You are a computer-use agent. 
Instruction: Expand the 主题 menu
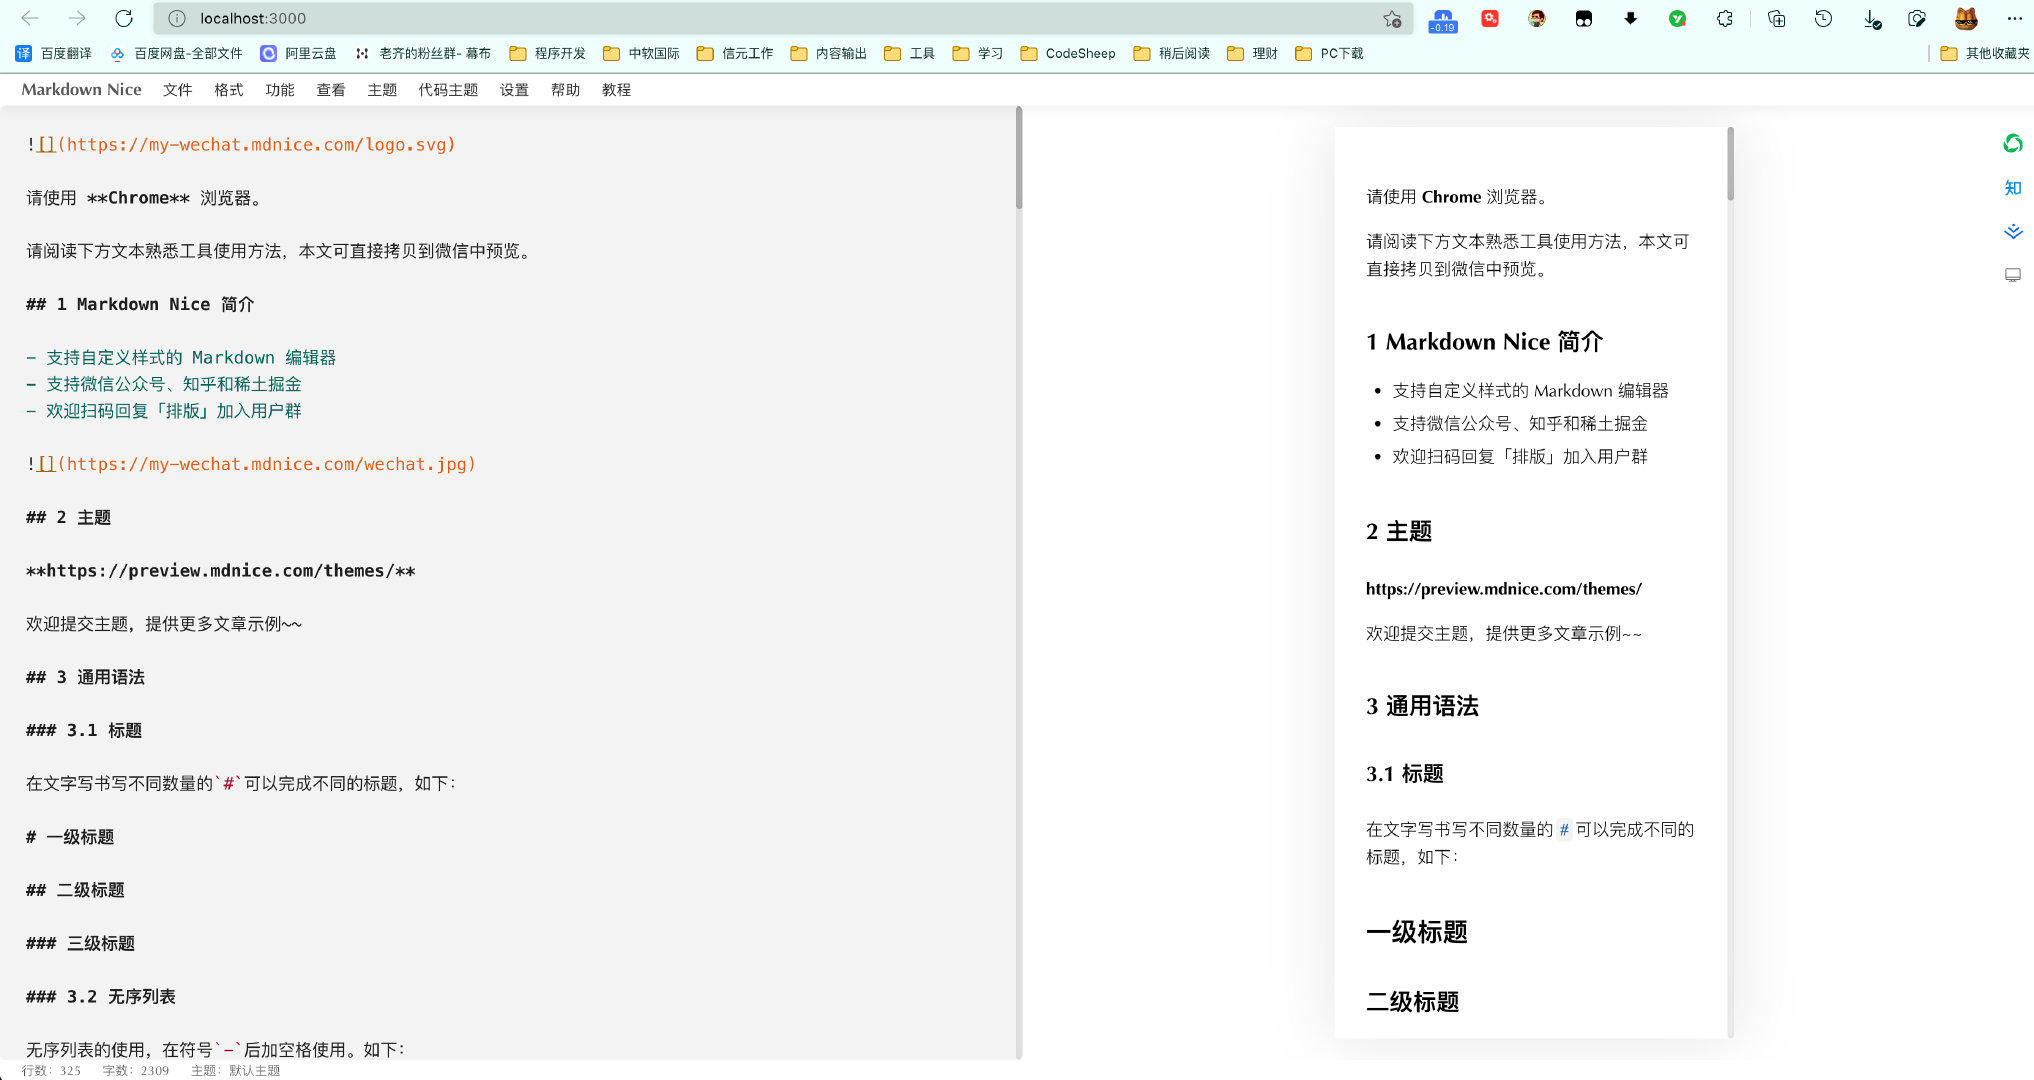click(x=382, y=89)
